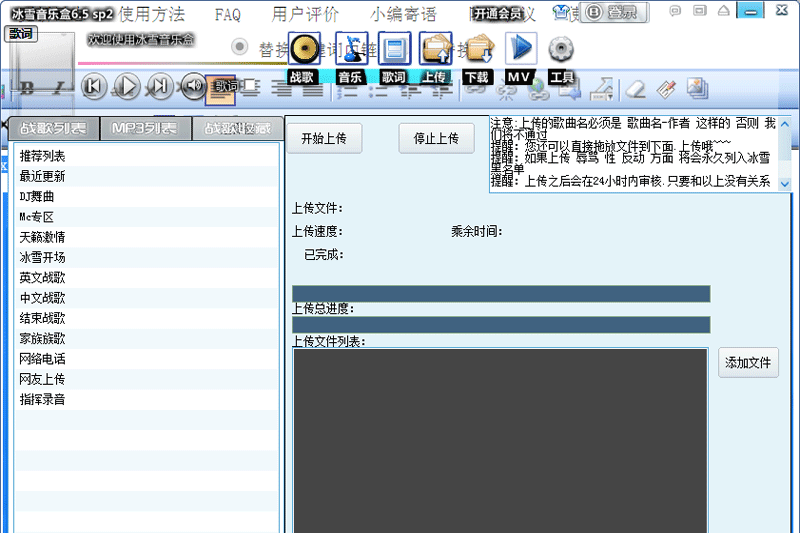The width and height of the screenshot is (800, 533).
Task: Click the 添加文件 button
Action: pos(748,363)
